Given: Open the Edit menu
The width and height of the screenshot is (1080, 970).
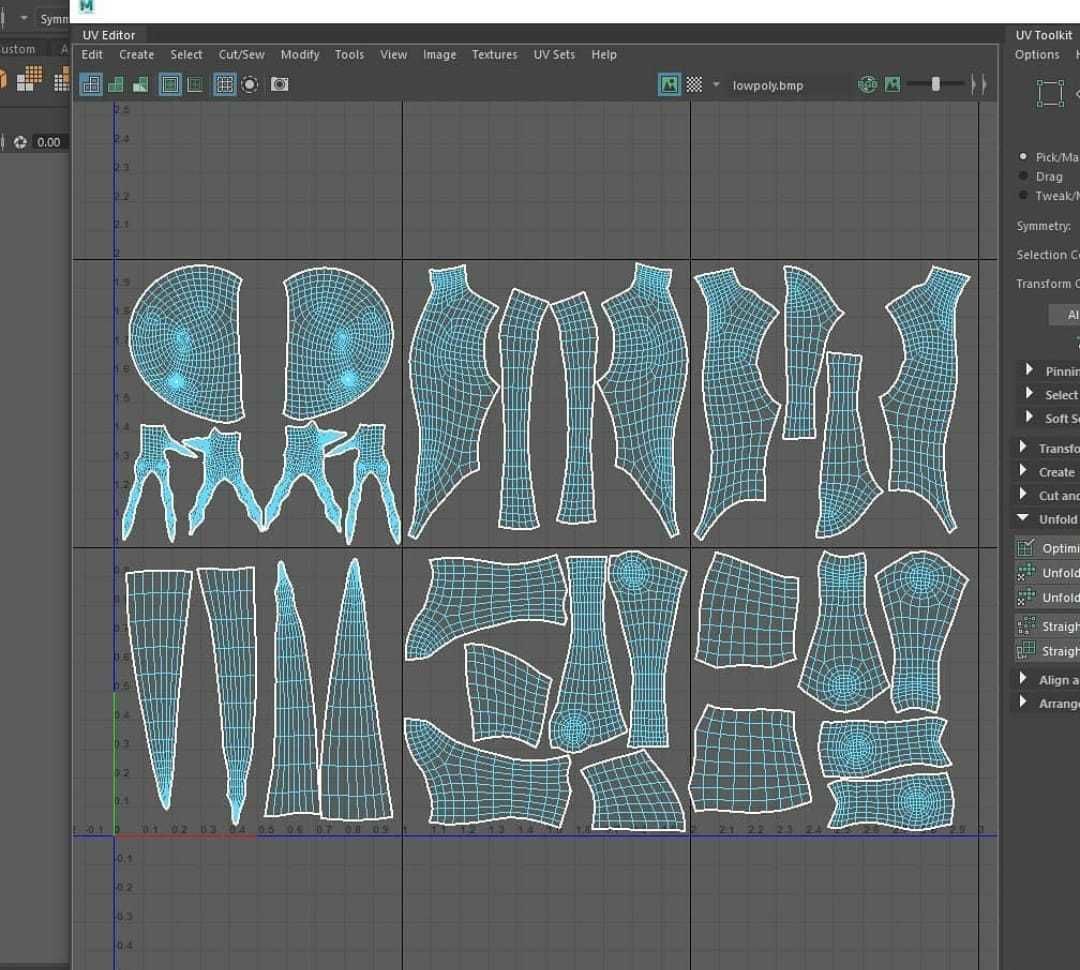Looking at the screenshot, I should click(92, 54).
